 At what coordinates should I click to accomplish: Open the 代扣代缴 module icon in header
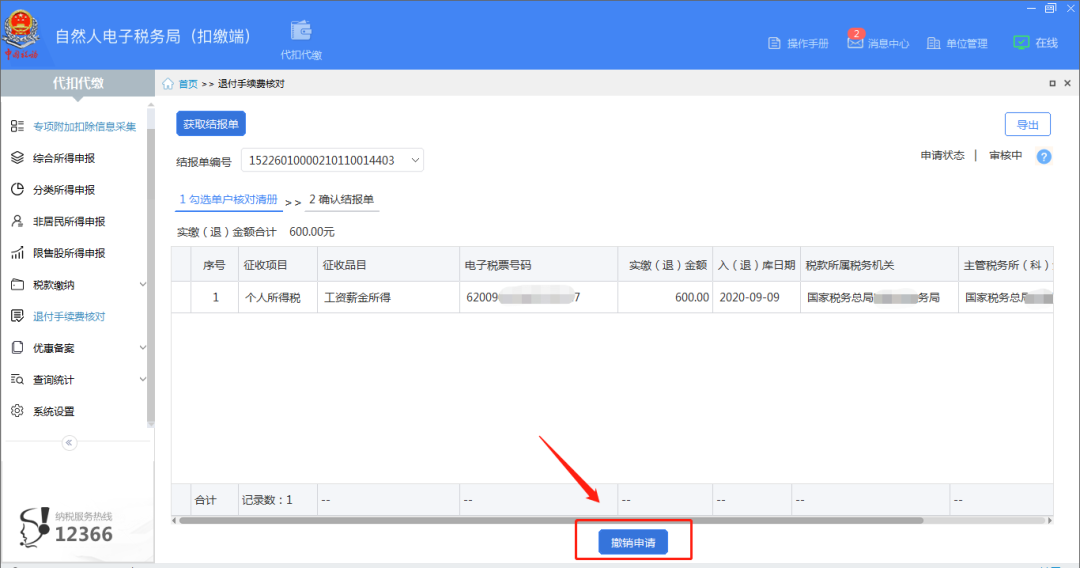[301, 31]
